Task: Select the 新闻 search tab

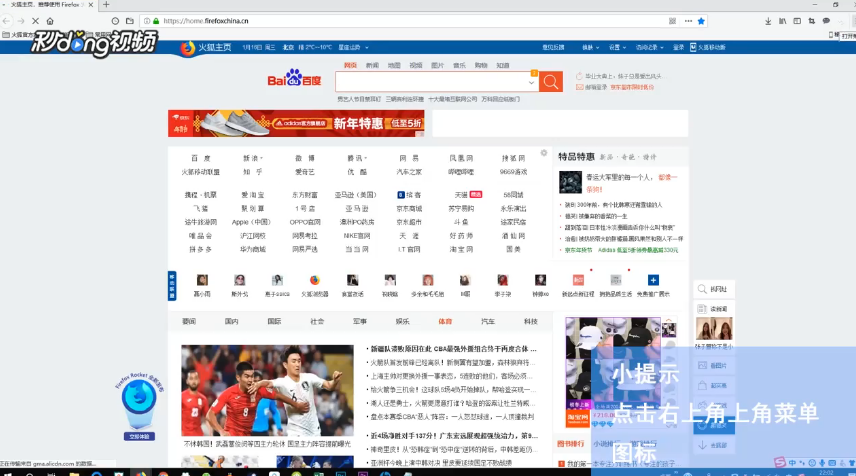Action: coord(372,66)
